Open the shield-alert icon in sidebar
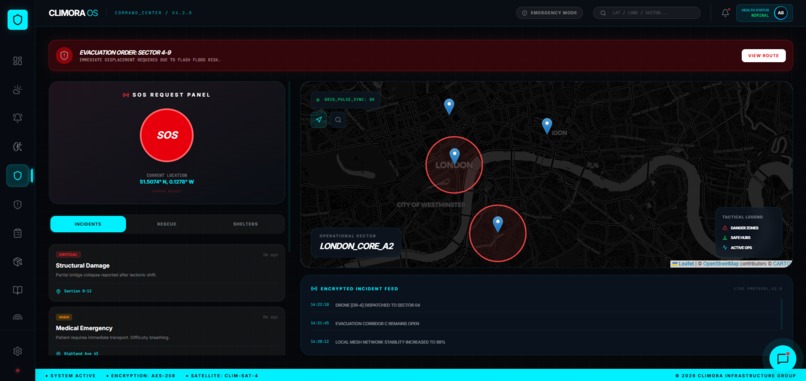 pos(17,205)
